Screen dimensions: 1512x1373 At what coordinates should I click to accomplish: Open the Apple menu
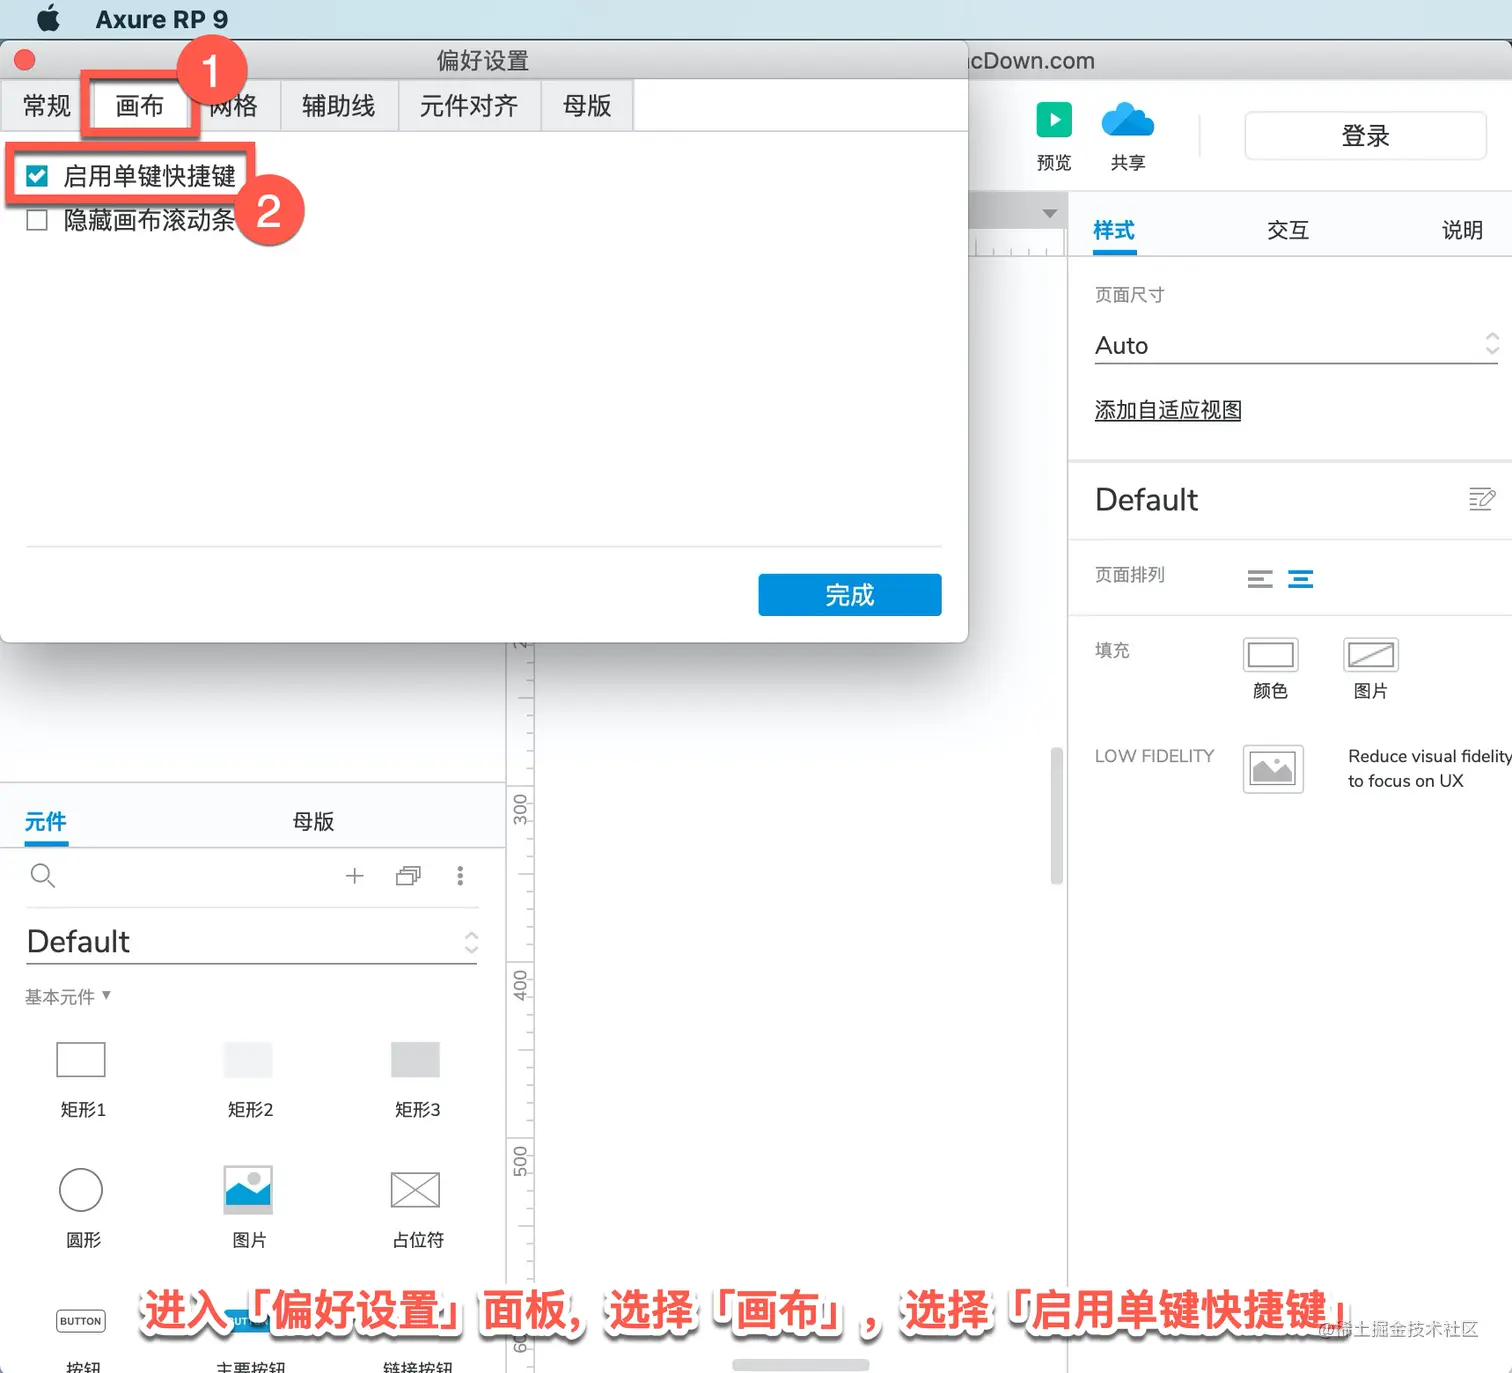[x=48, y=18]
